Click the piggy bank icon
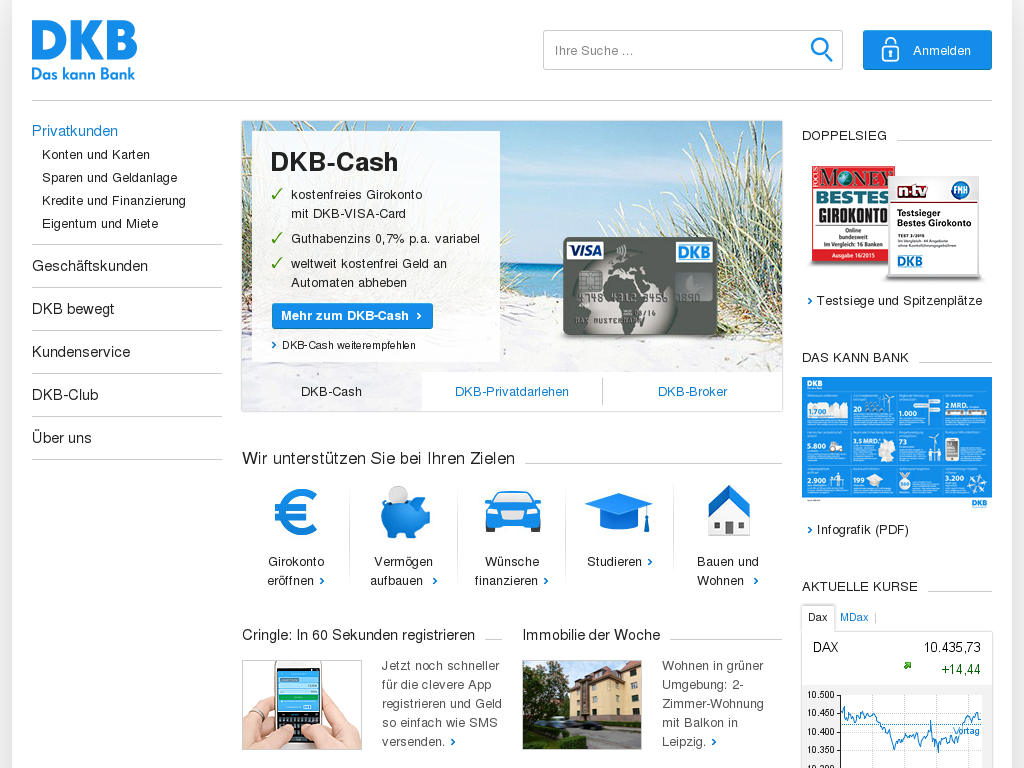Viewport: 1024px width, 768px height. click(405, 512)
